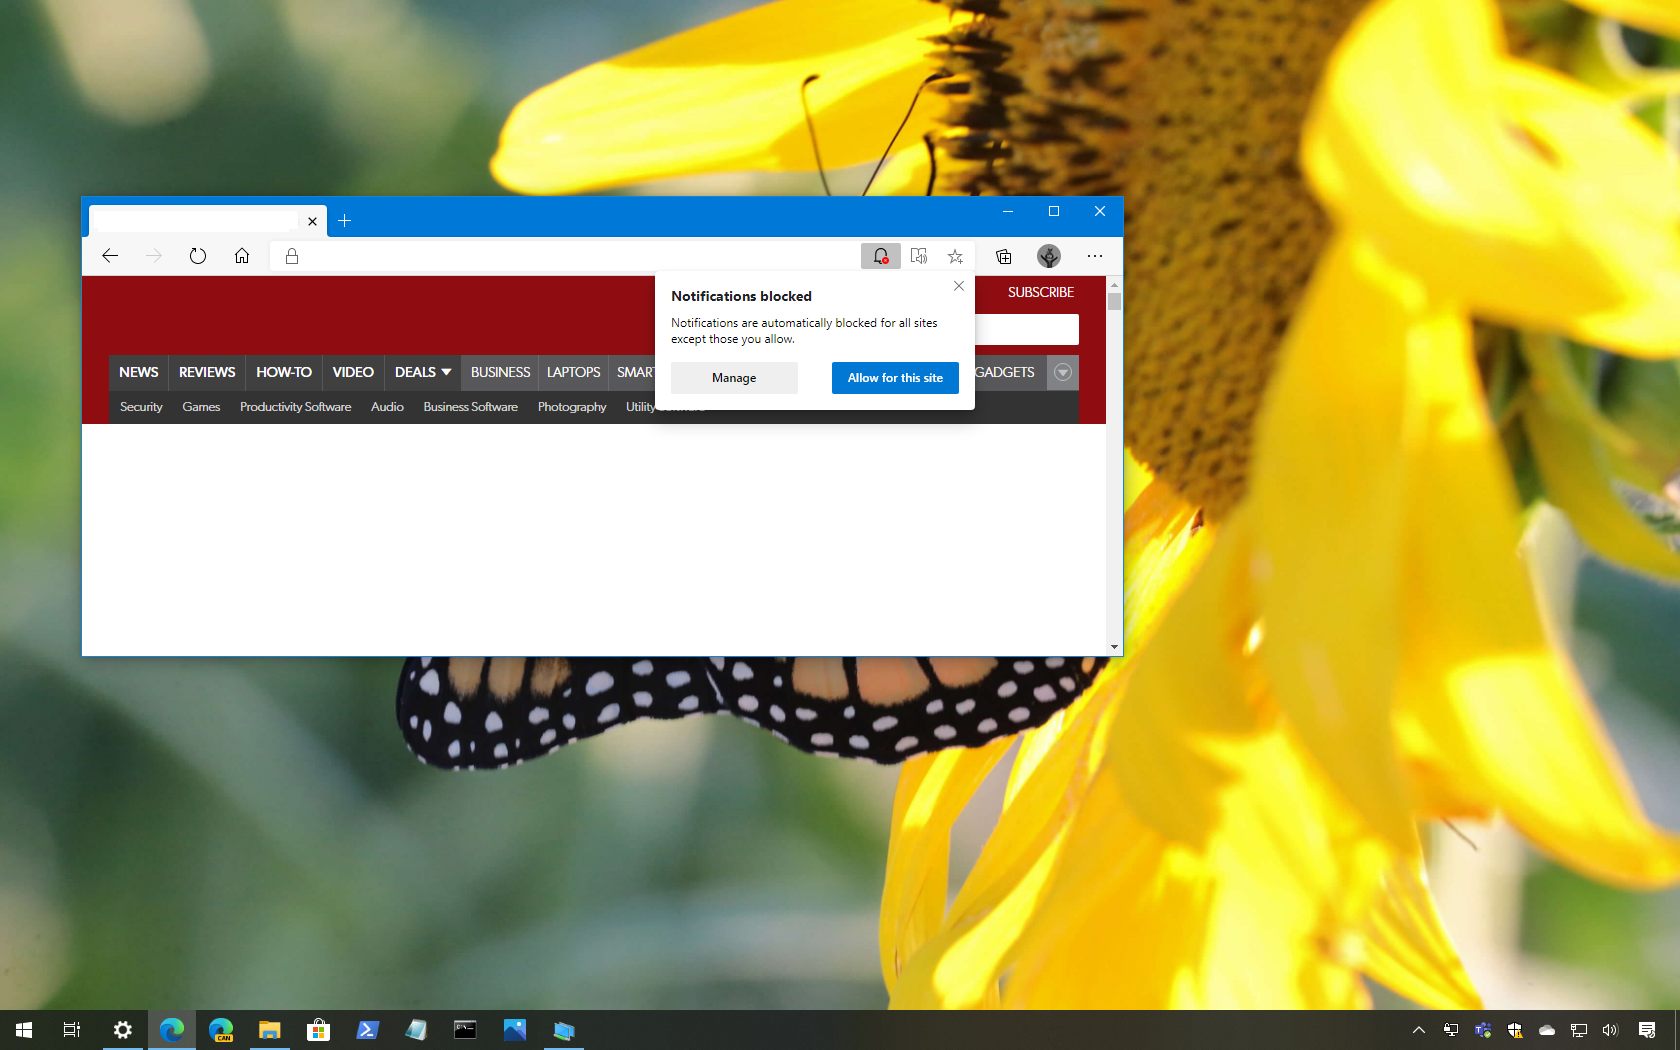Viewport: 1680px width, 1050px height.
Task: Click the notifications blocked bell icon
Action: pyautogui.click(x=879, y=256)
